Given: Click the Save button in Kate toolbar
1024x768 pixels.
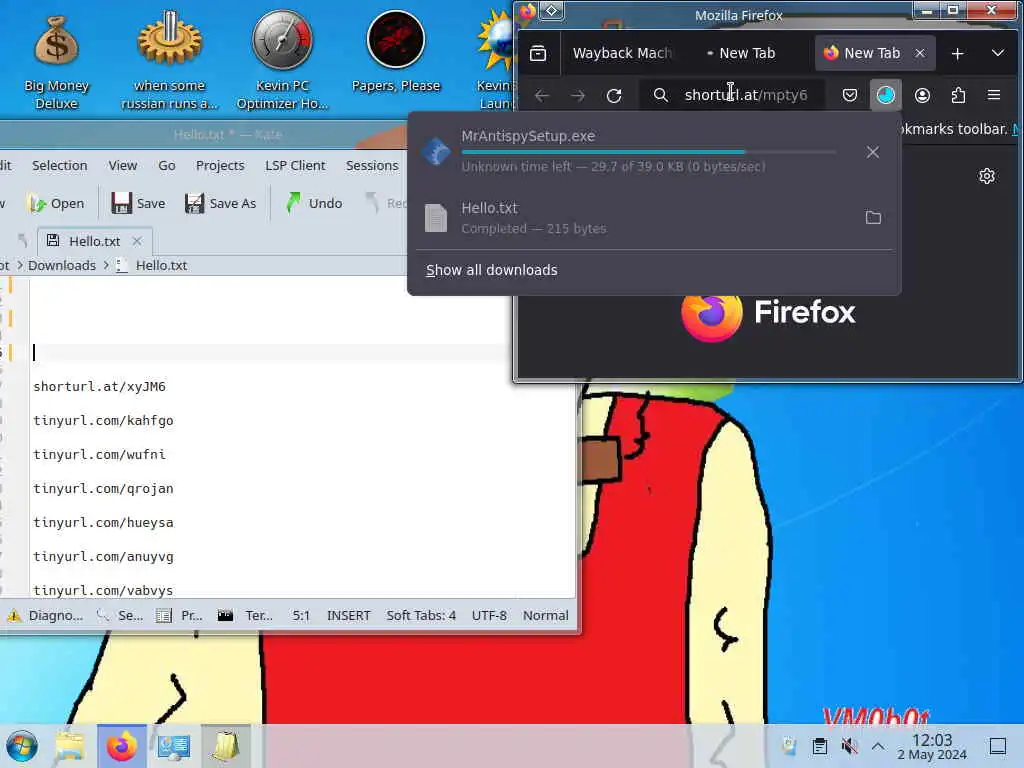Looking at the screenshot, I should (x=138, y=204).
